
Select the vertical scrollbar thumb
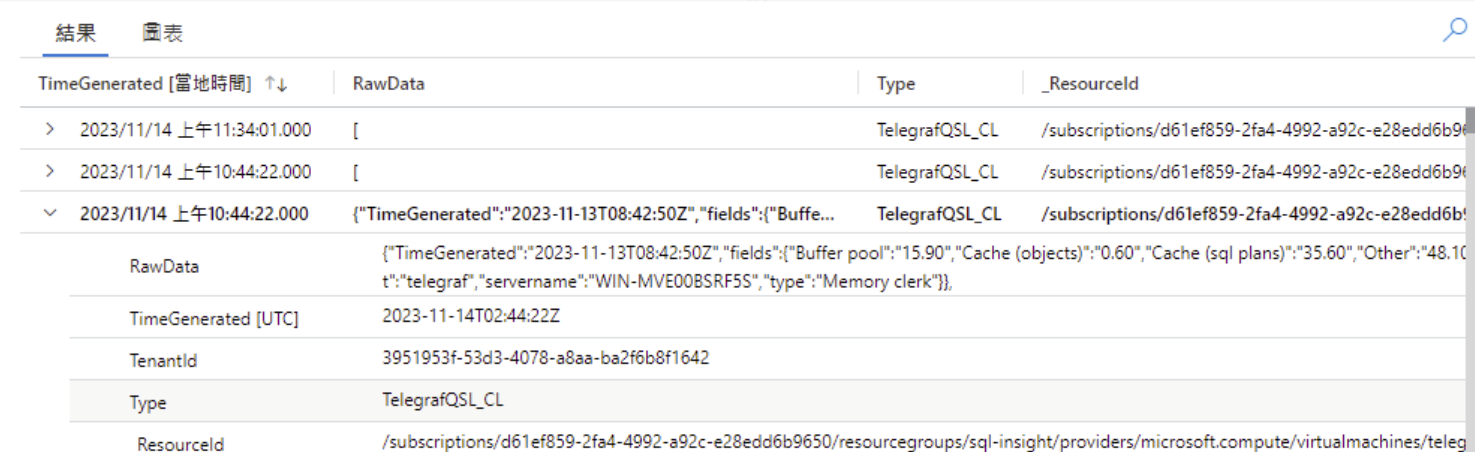click(x=1469, y=121)
